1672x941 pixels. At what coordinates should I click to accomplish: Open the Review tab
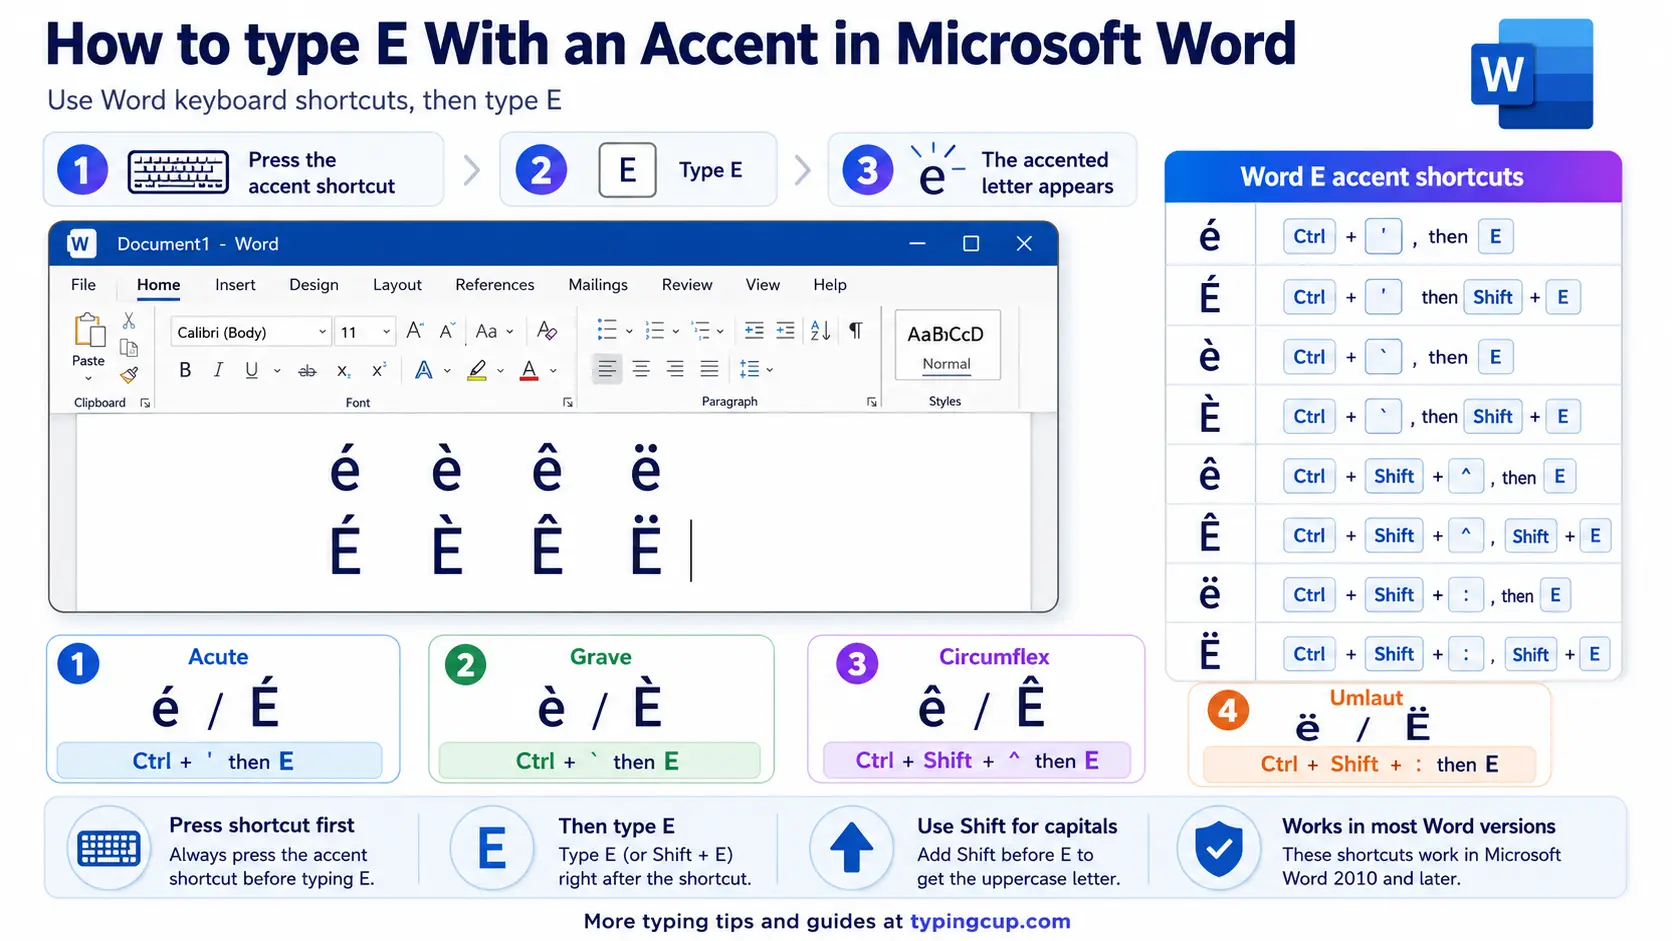click(687, 285)
